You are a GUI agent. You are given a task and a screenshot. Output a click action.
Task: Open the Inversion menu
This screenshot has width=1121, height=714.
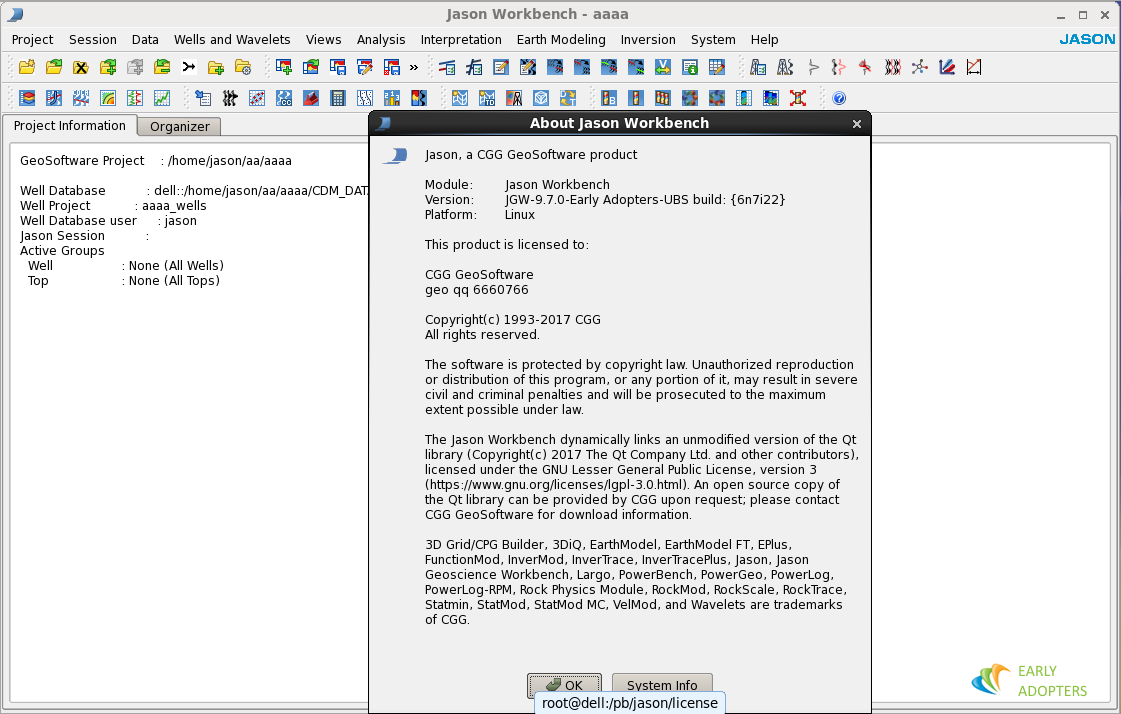click(x=648, y=39)
